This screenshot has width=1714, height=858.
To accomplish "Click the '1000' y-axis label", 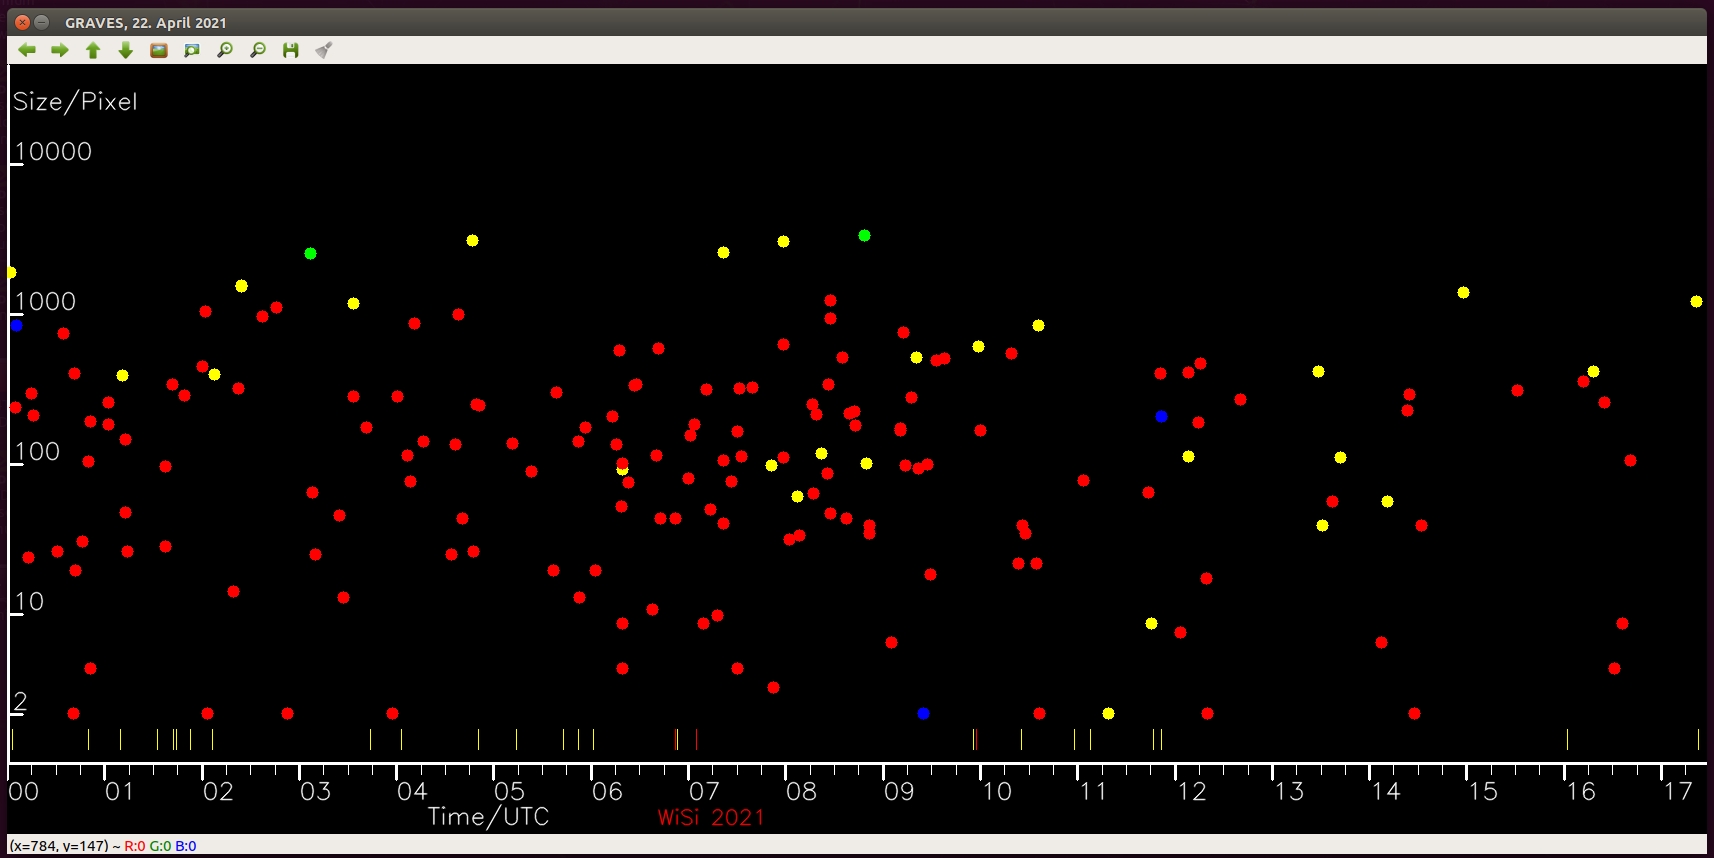I will [x=45, y=301].
